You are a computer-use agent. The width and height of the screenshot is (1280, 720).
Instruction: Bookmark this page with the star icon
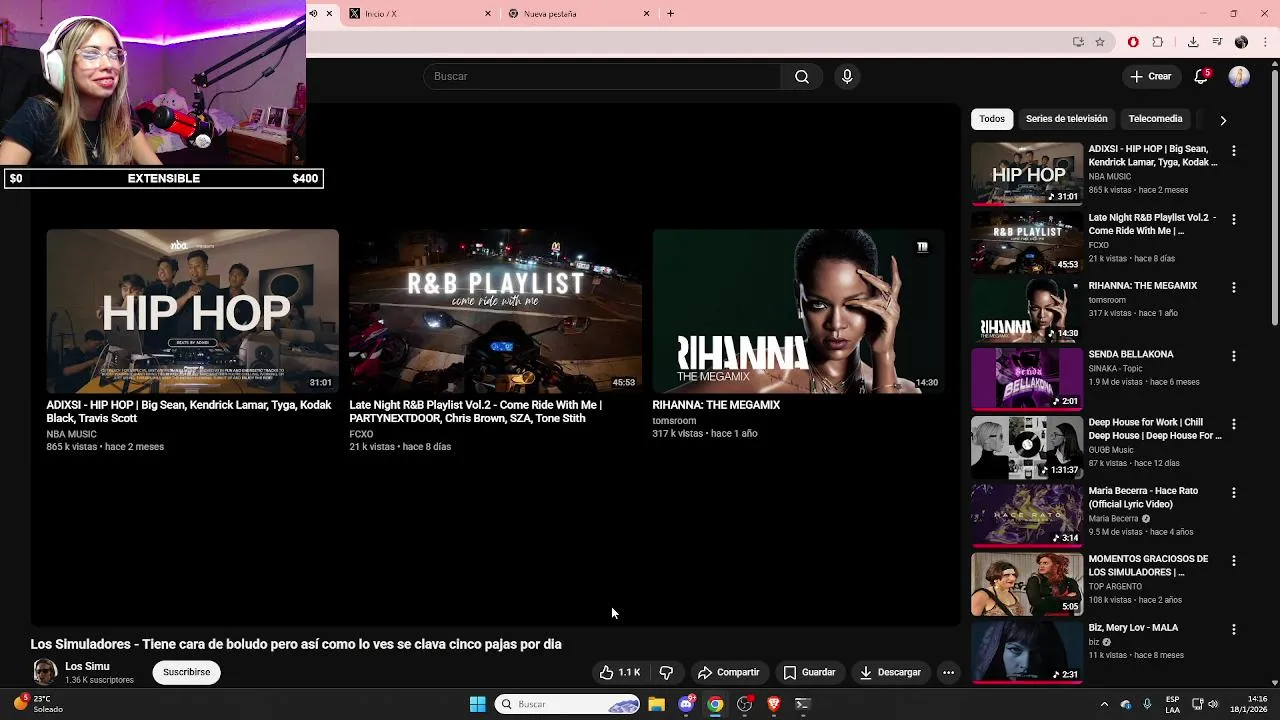pos(1100,42)
